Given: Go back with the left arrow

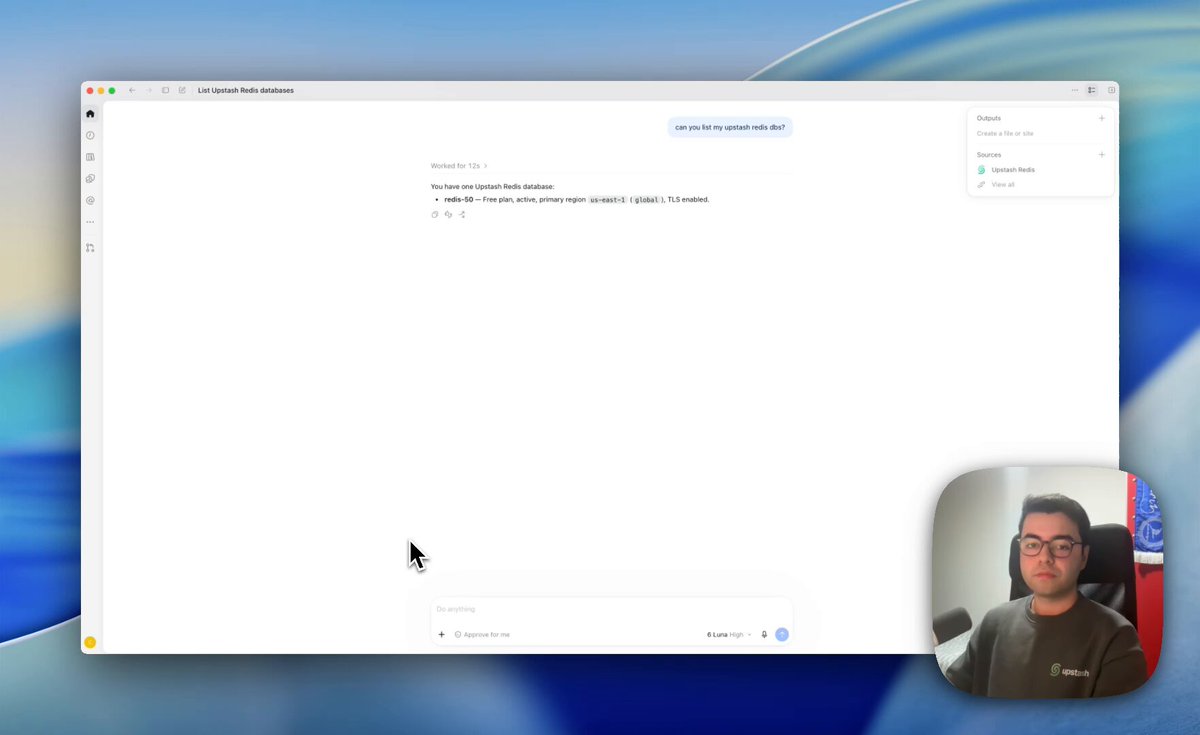Looking at the screenshot, I should [x=132, y=90].
